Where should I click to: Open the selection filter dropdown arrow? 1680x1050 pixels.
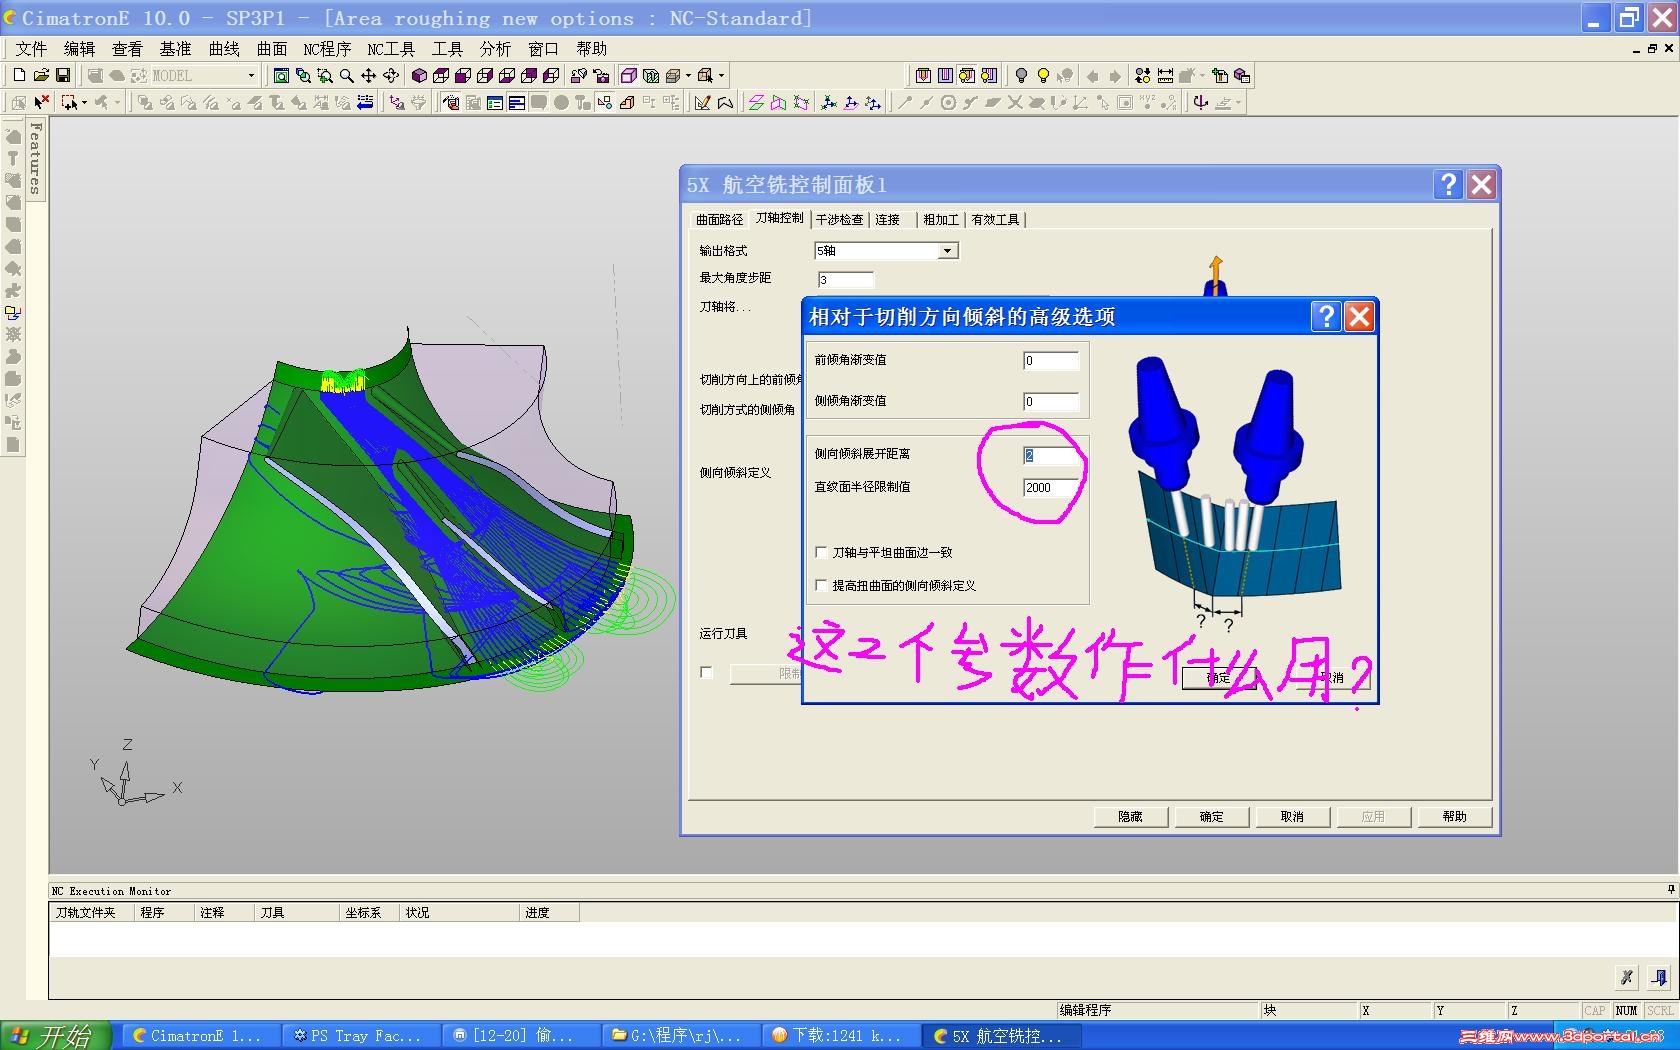click(84, 102)
